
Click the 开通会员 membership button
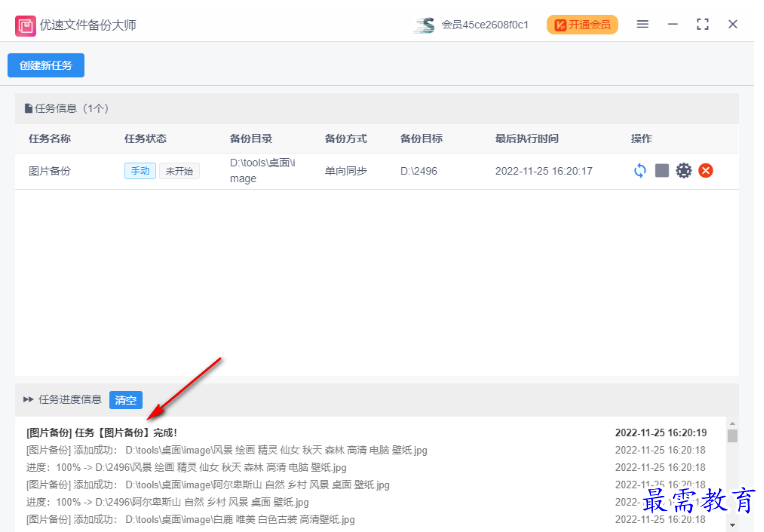click(x=582, y=24)
